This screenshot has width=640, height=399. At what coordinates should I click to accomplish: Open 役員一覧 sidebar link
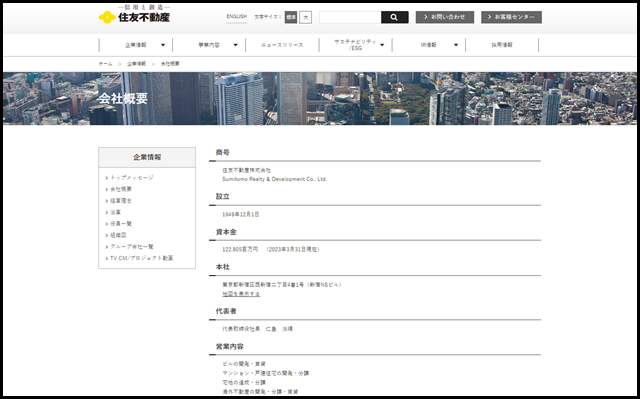(x=121, y=224)
